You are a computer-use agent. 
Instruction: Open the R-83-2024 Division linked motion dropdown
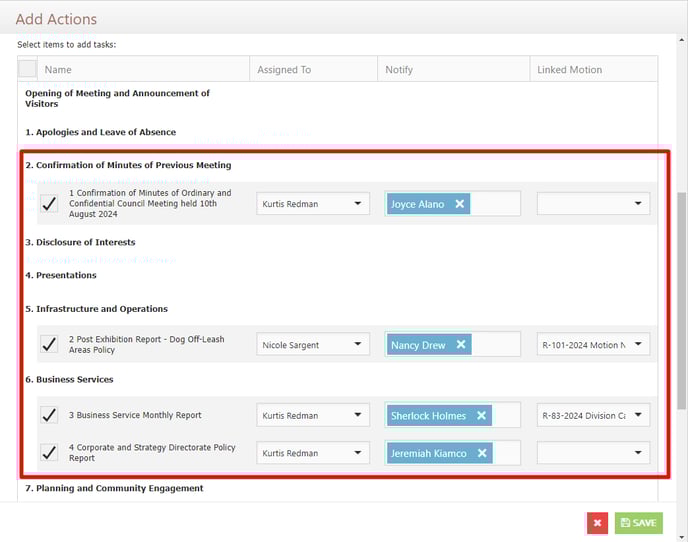point(593,415)
